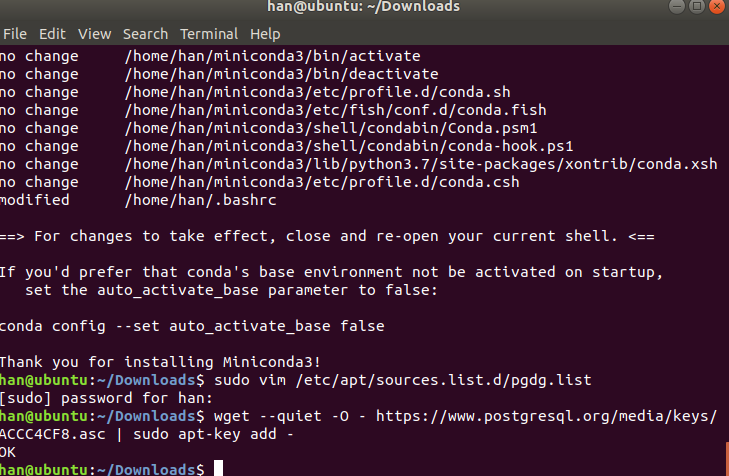The height and width of the screenshot is (476, 729).
Task: Click the conda config --set auto_activate_base false line
Action: click(192, 326)
